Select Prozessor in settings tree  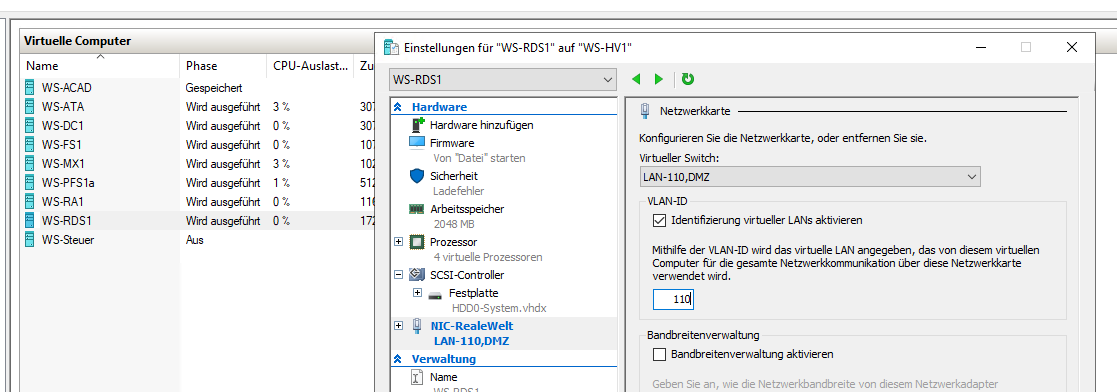[454, 242]
